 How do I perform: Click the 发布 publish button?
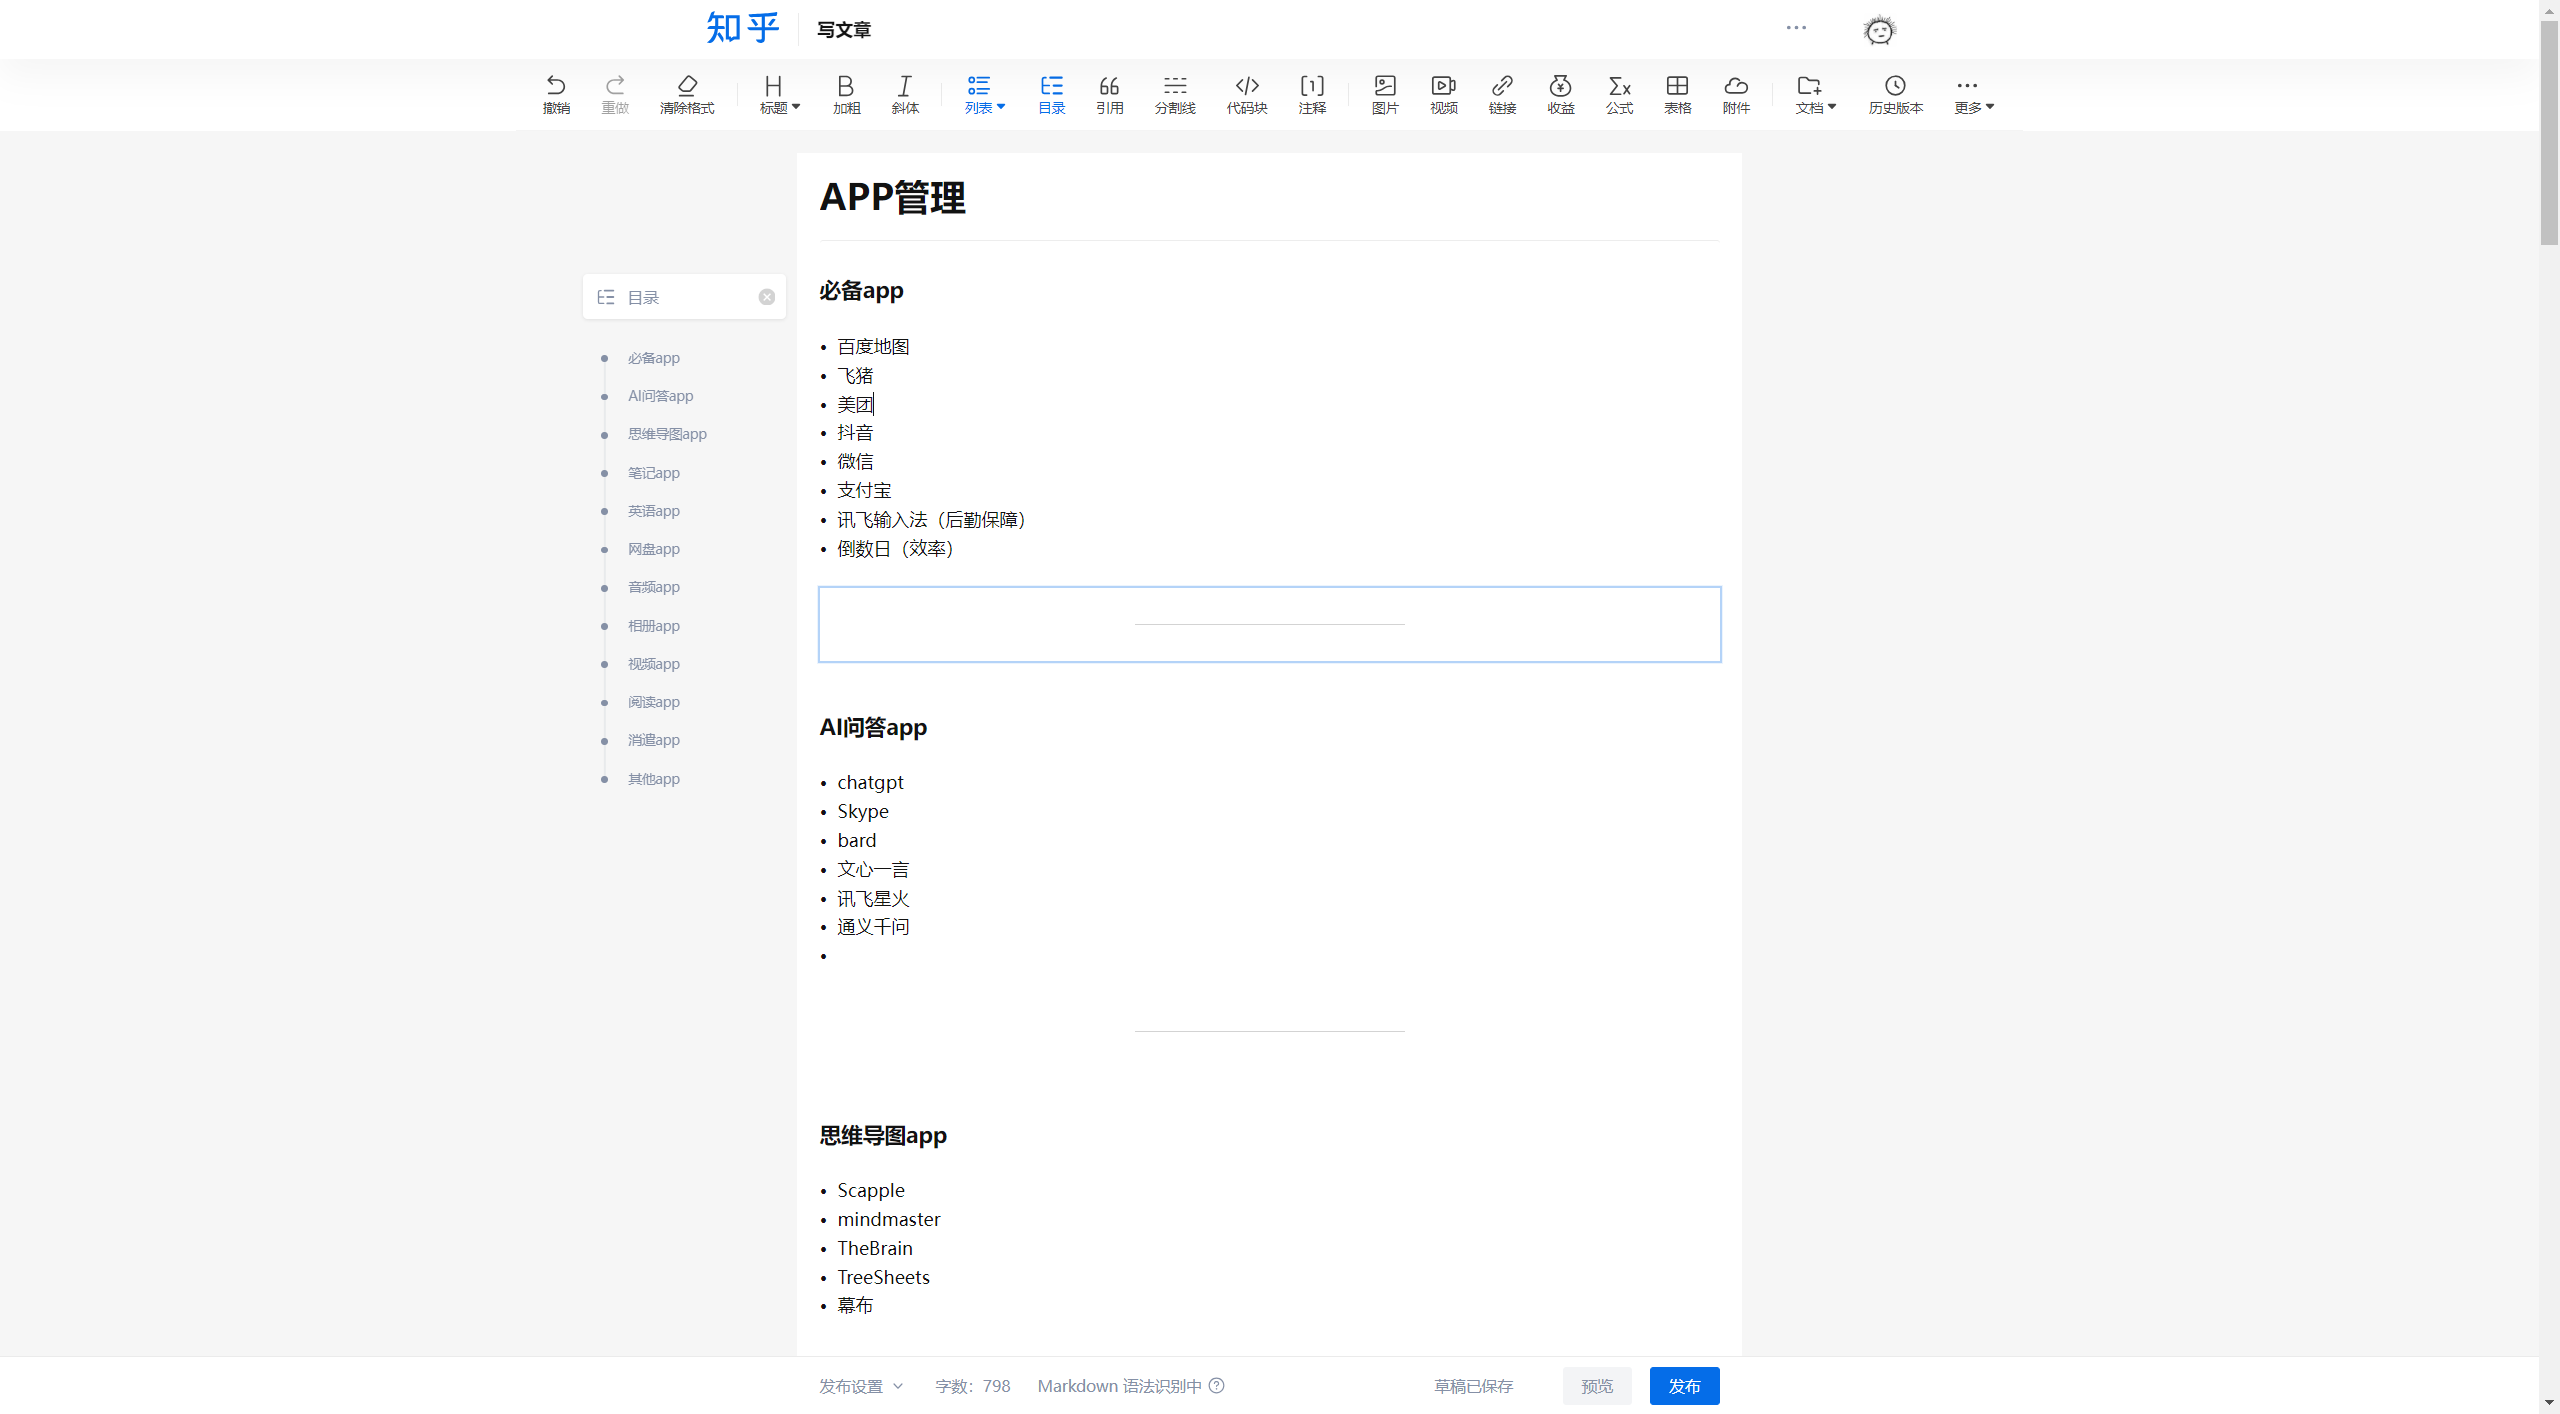[x=1684, y=1386]
